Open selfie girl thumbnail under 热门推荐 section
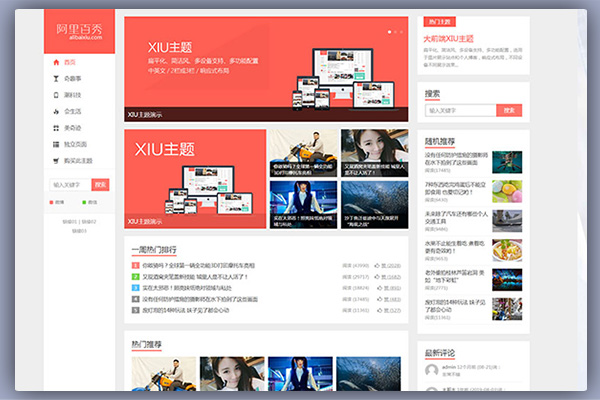Image resolution: width=600 pixels, height=400 pixels. pos(232,374)
